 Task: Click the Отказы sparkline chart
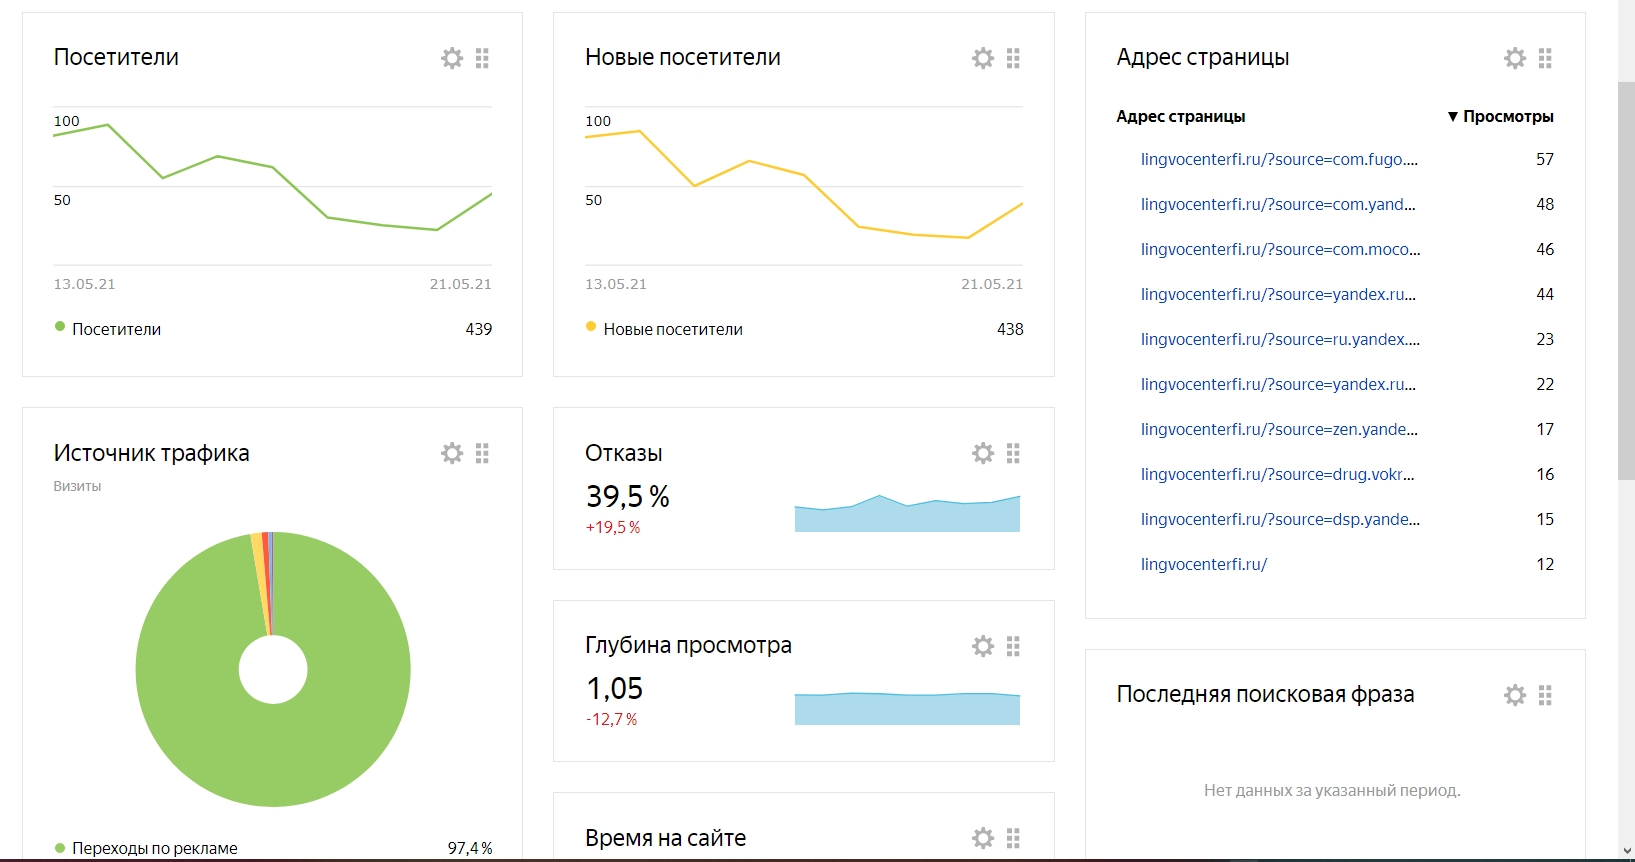coord(907,513)
